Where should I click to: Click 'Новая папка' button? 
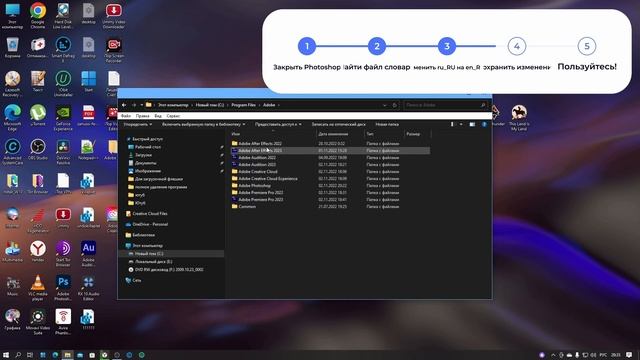[x=387, y=124]
